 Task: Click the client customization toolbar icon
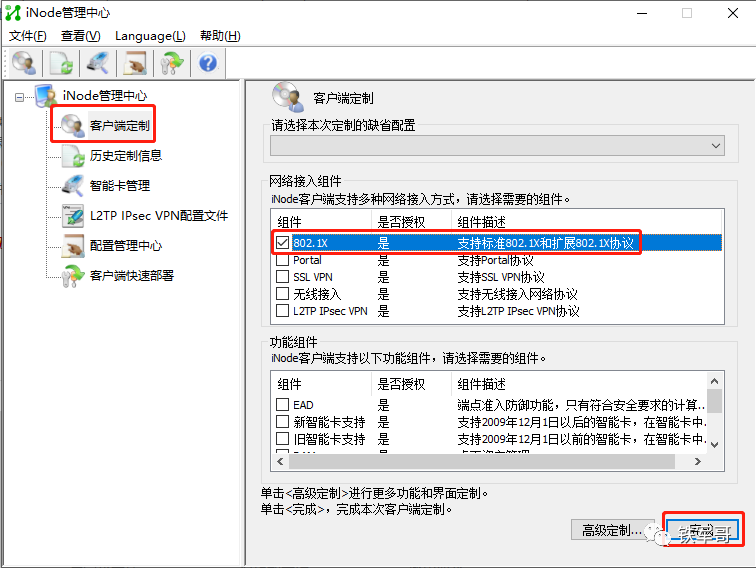coord(25,63)
